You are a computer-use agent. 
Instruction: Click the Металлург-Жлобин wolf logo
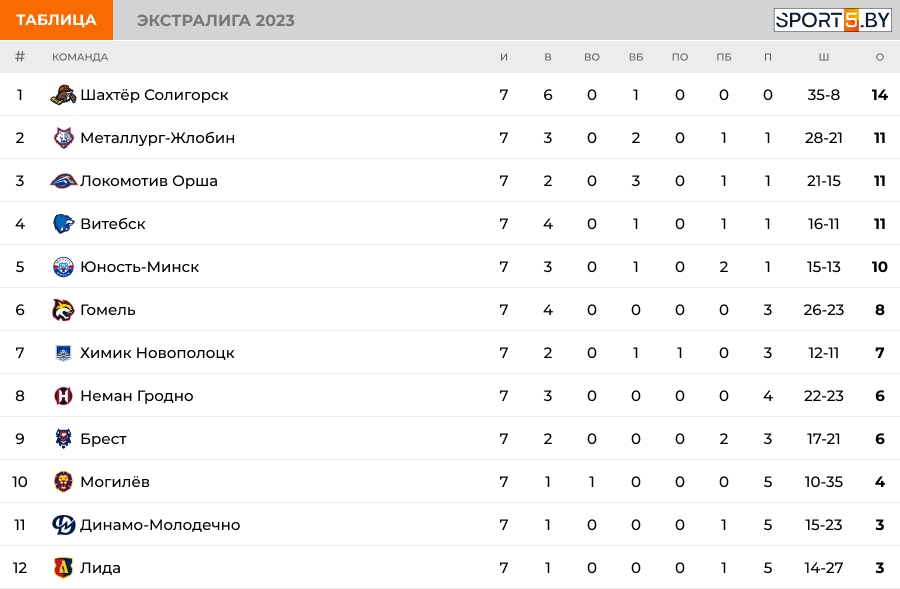point(63,138)
